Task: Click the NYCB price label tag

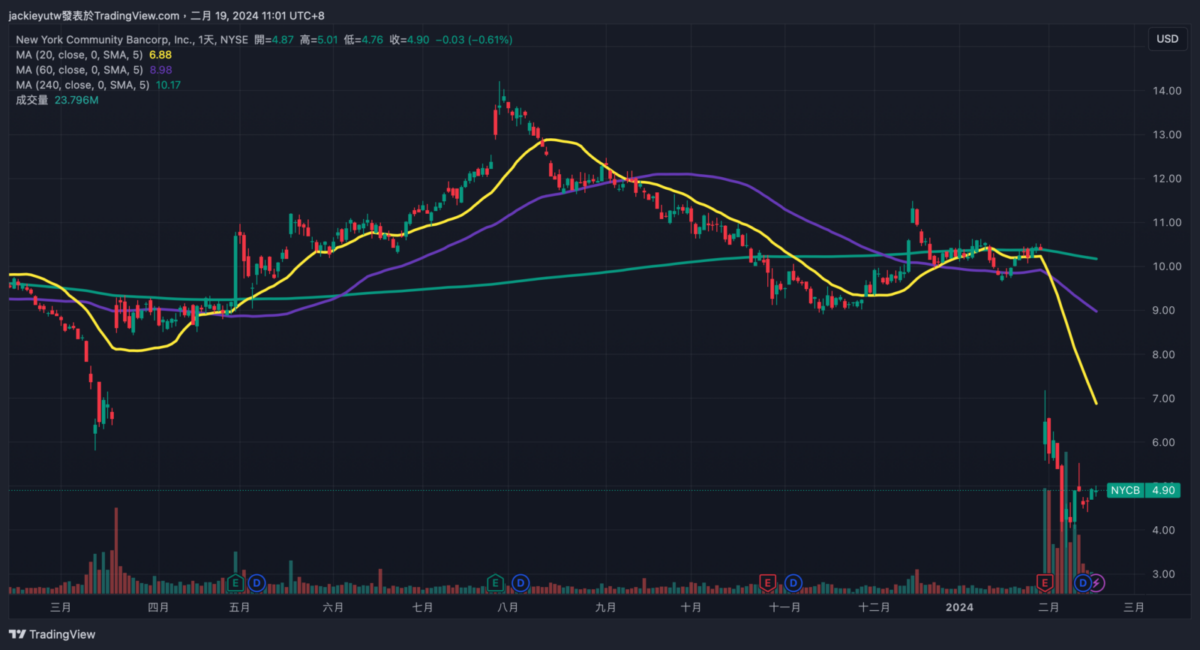Action: click(x=1125, y=490)
